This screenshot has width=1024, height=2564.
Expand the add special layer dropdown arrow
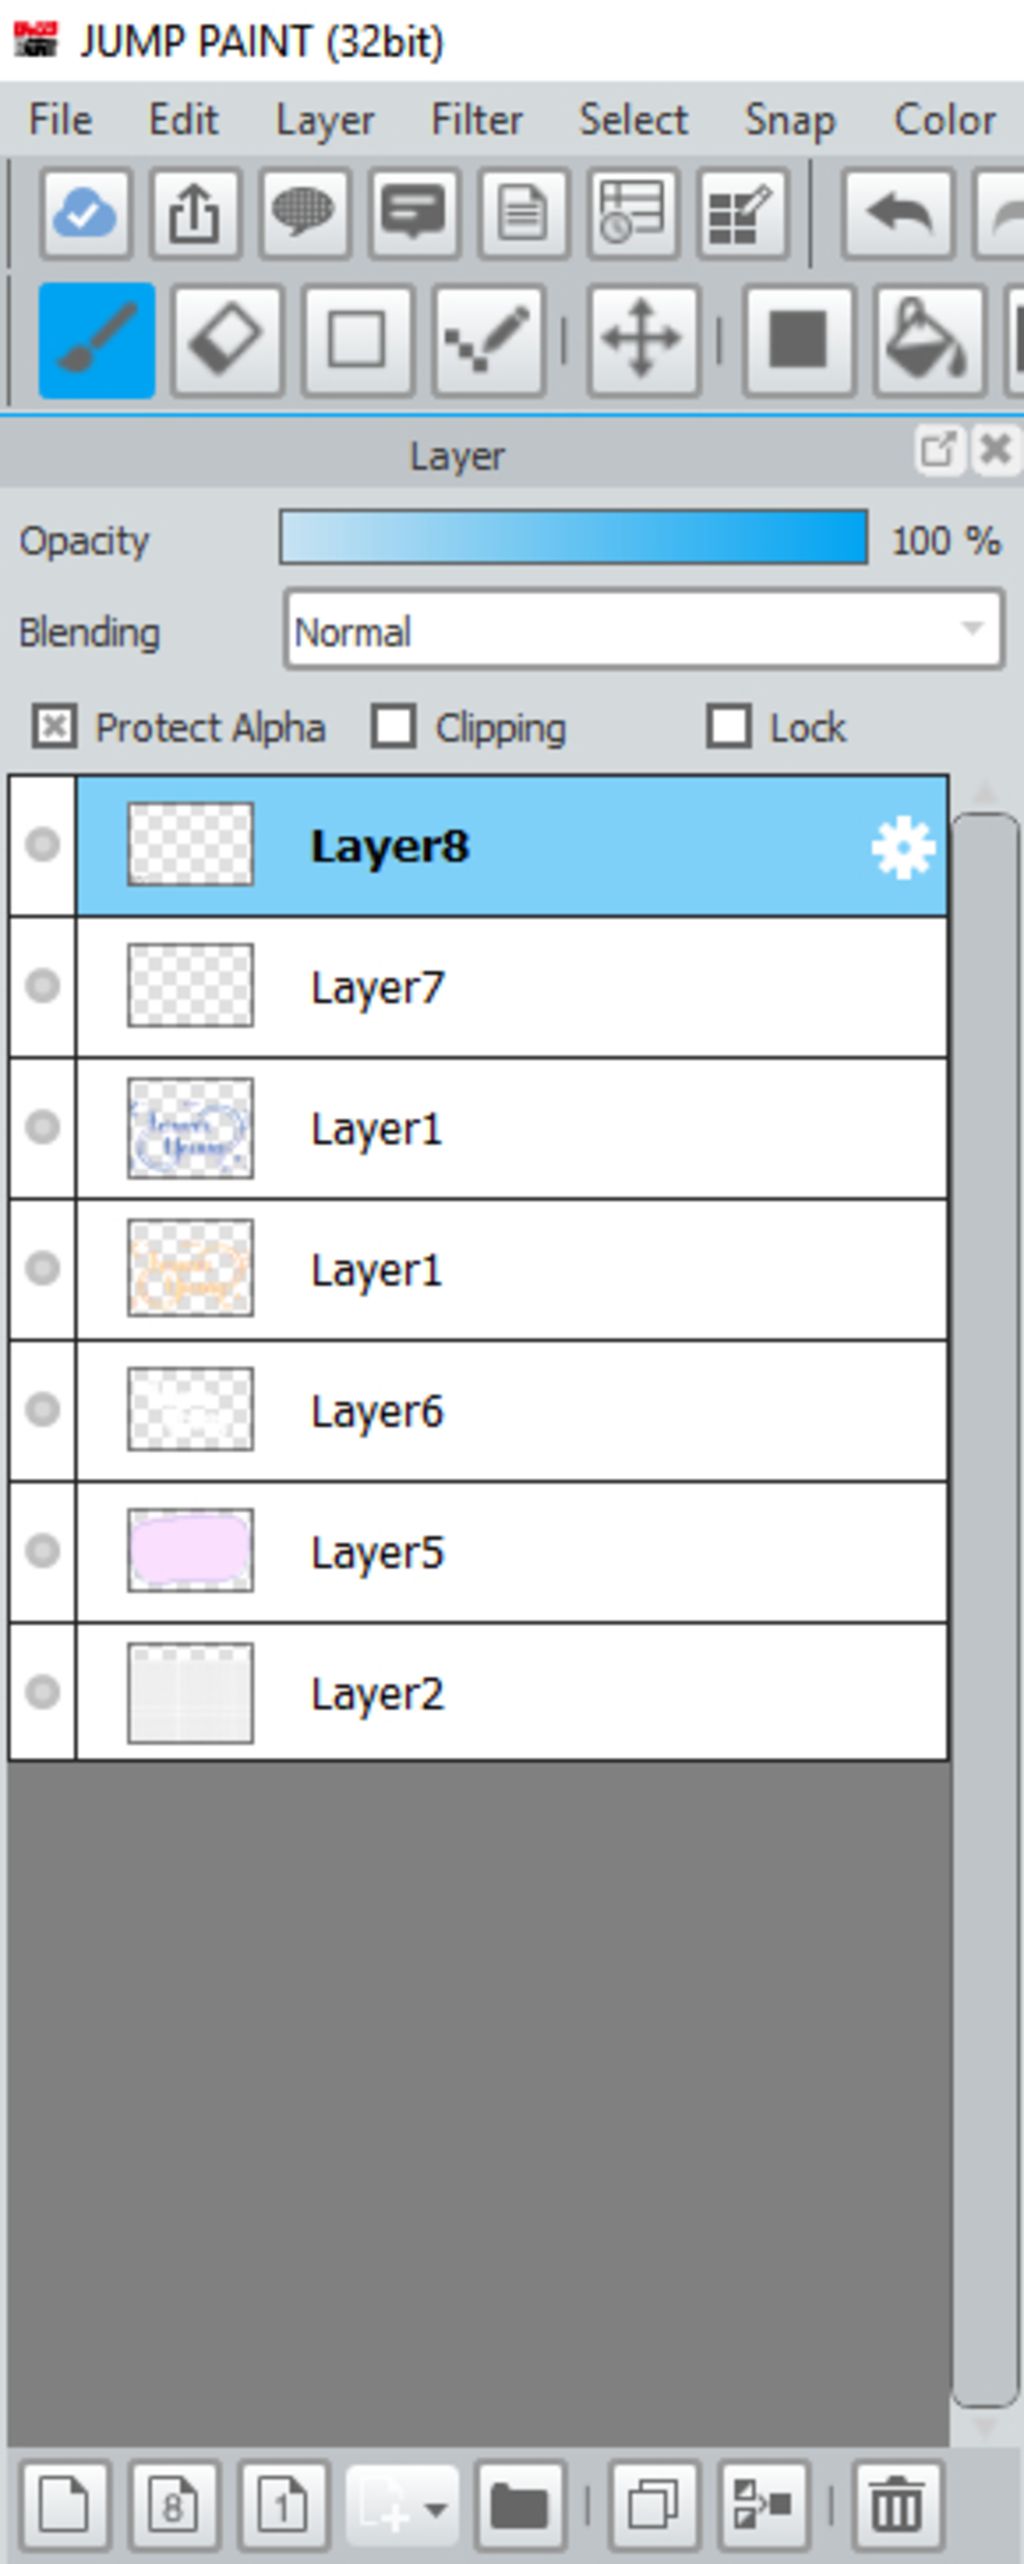pyautogui.click(x=436, y=2506)
